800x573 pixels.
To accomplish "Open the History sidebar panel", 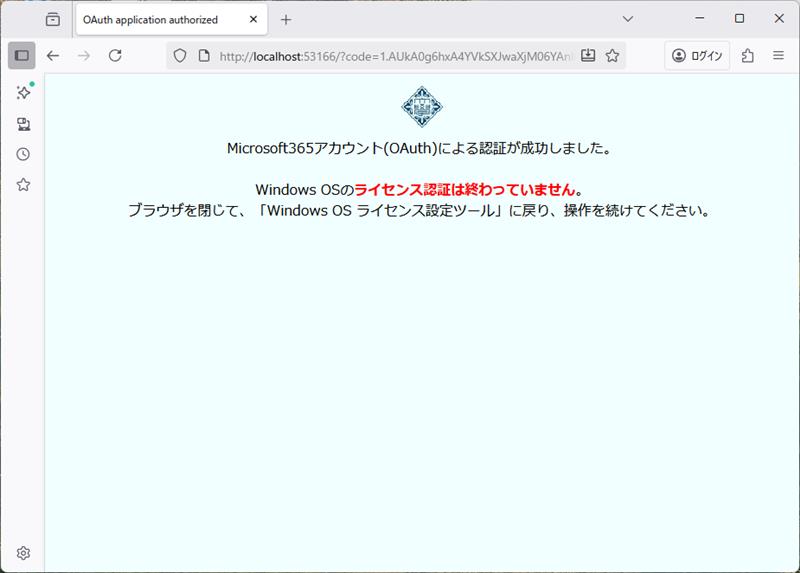I will 23,154.
